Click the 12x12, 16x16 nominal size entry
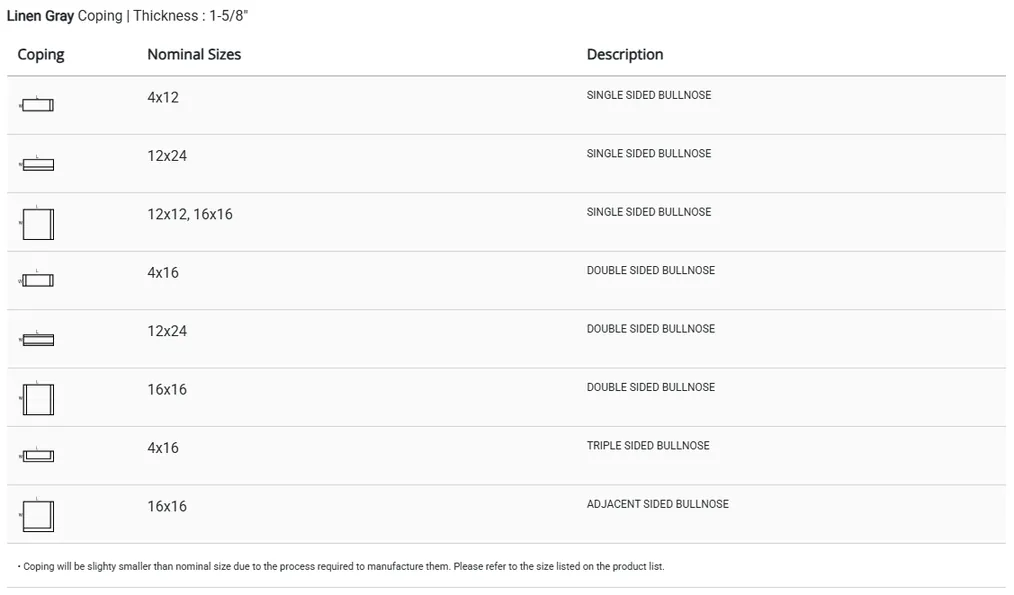Screen dimensions: 1014x595 pyautogui.click(x=190, y=215)
